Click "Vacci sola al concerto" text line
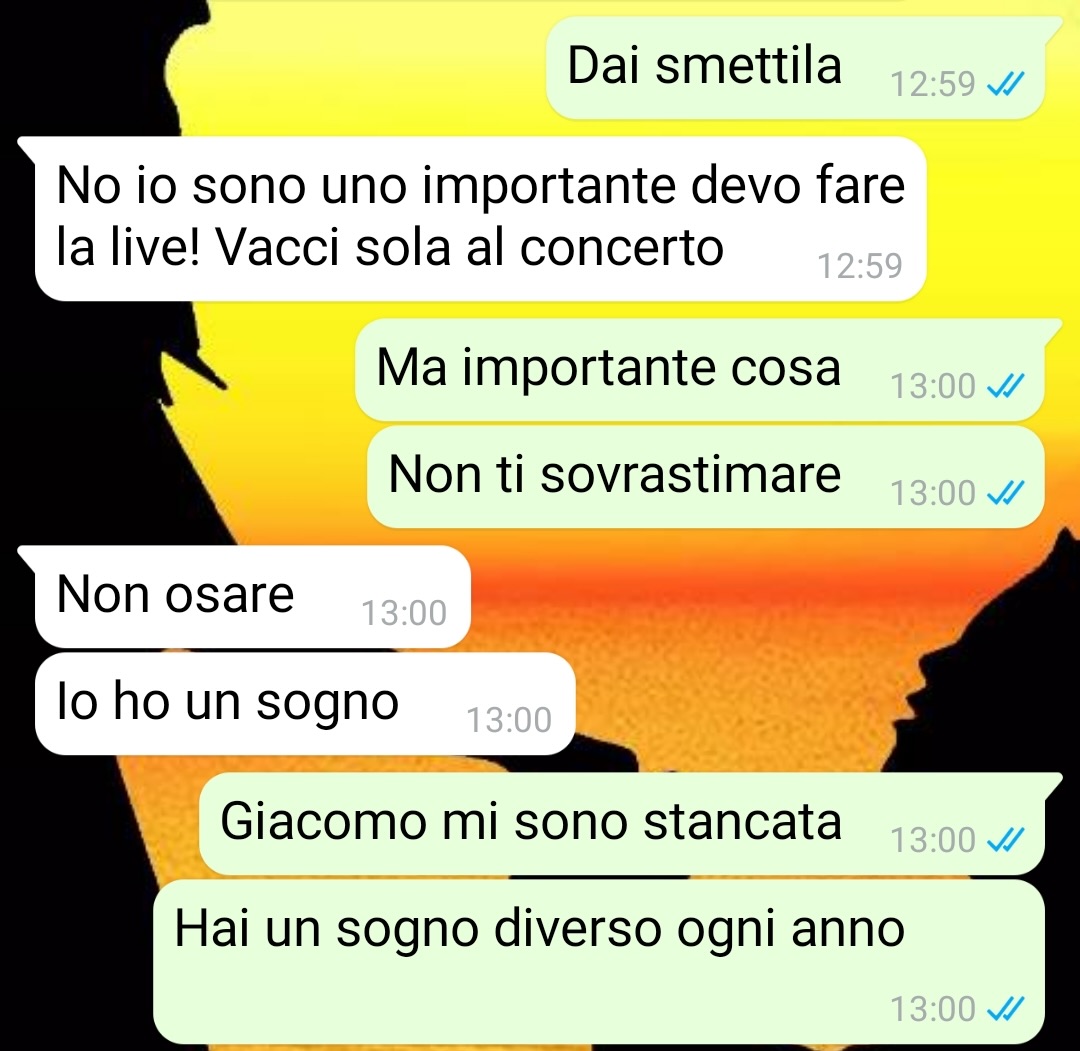 [x=470, y=247]
